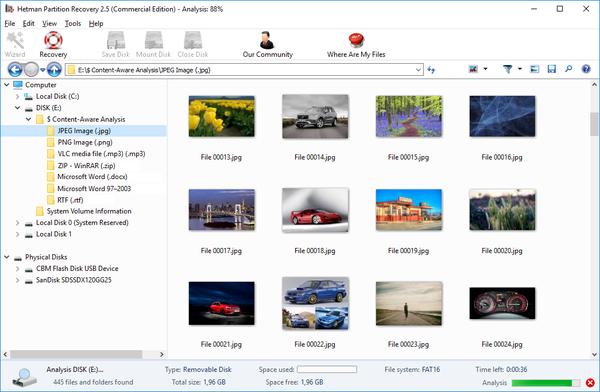Collapse the Physical Disks section
The image size is (600, 392).
point(7,257)
